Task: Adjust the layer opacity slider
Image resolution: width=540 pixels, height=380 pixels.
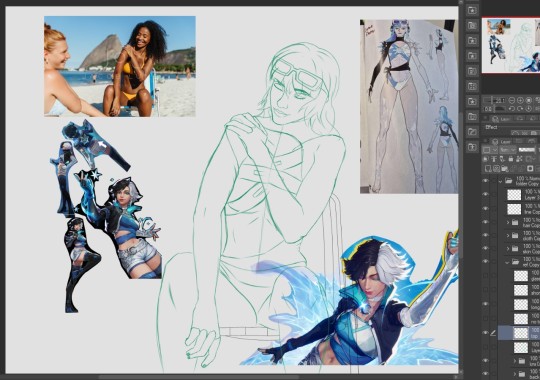Action: point(527,150)
